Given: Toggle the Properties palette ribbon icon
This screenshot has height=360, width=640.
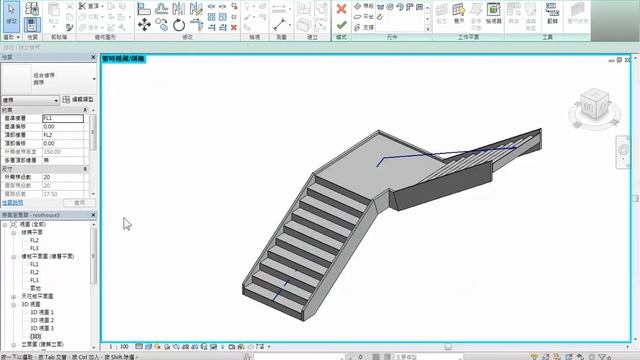Looking at the screenshot, I should [32, 25].
